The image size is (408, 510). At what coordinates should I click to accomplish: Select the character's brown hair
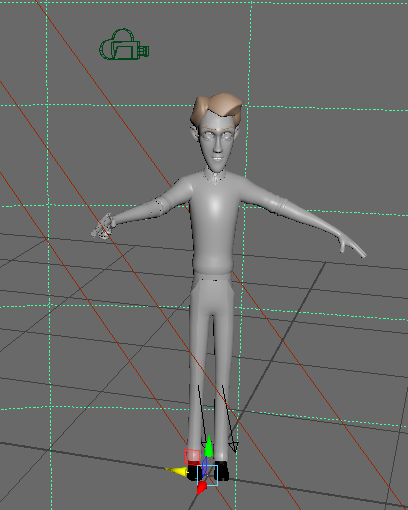[x=217, y=108]
